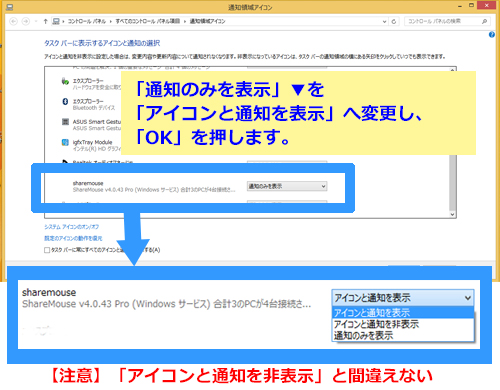Image resolution: width=500 pixels, height=390 pixels.
Task: Click the computer icon in the address bar
Action: [x=56, y=21]
